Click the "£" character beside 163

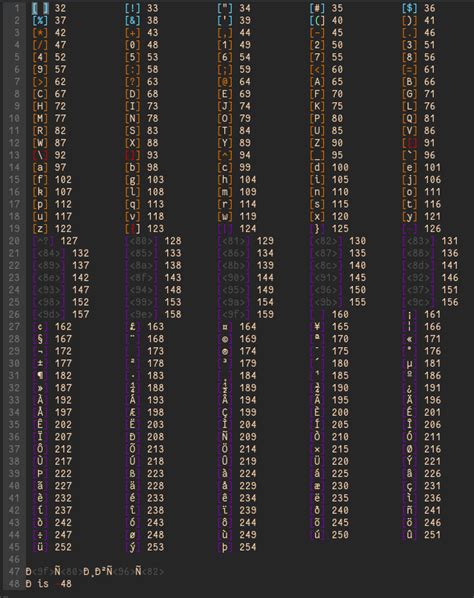[132, 327]
